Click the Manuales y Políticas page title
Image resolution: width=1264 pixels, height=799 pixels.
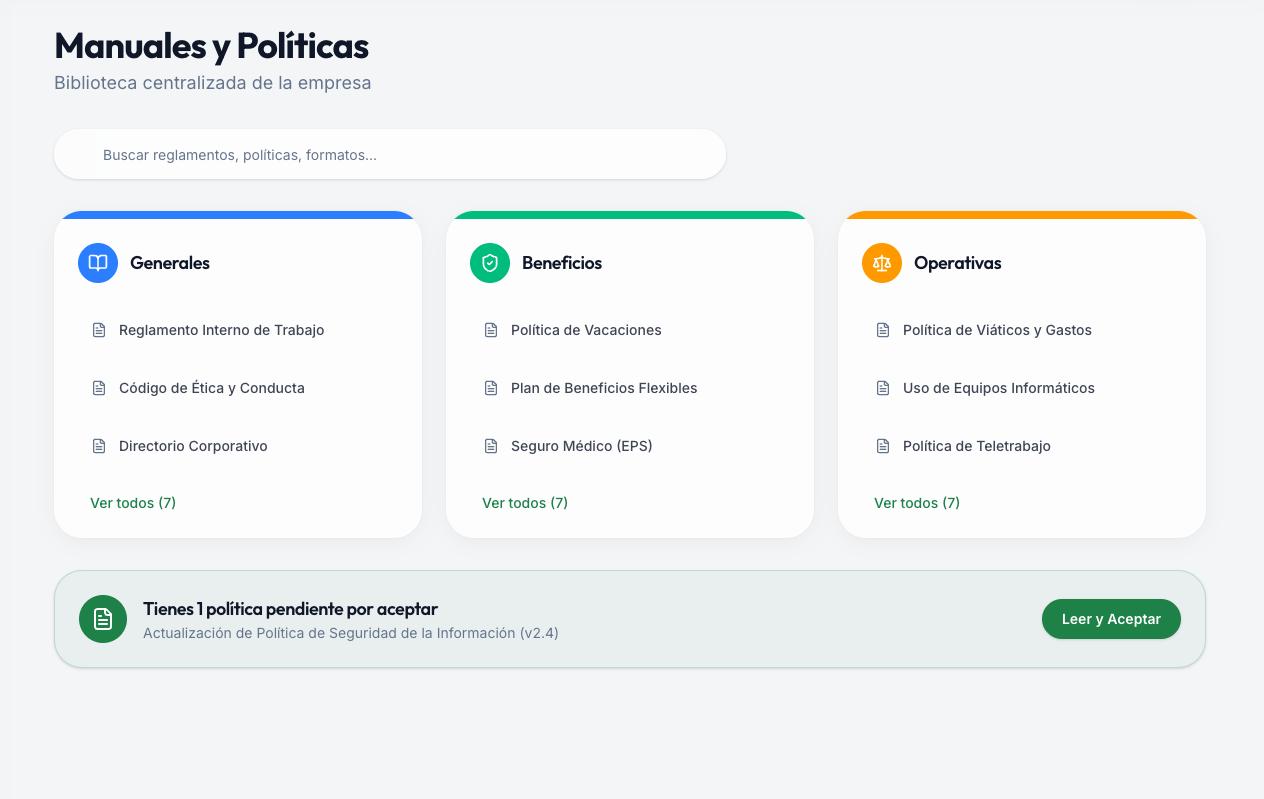pos(212,46)
